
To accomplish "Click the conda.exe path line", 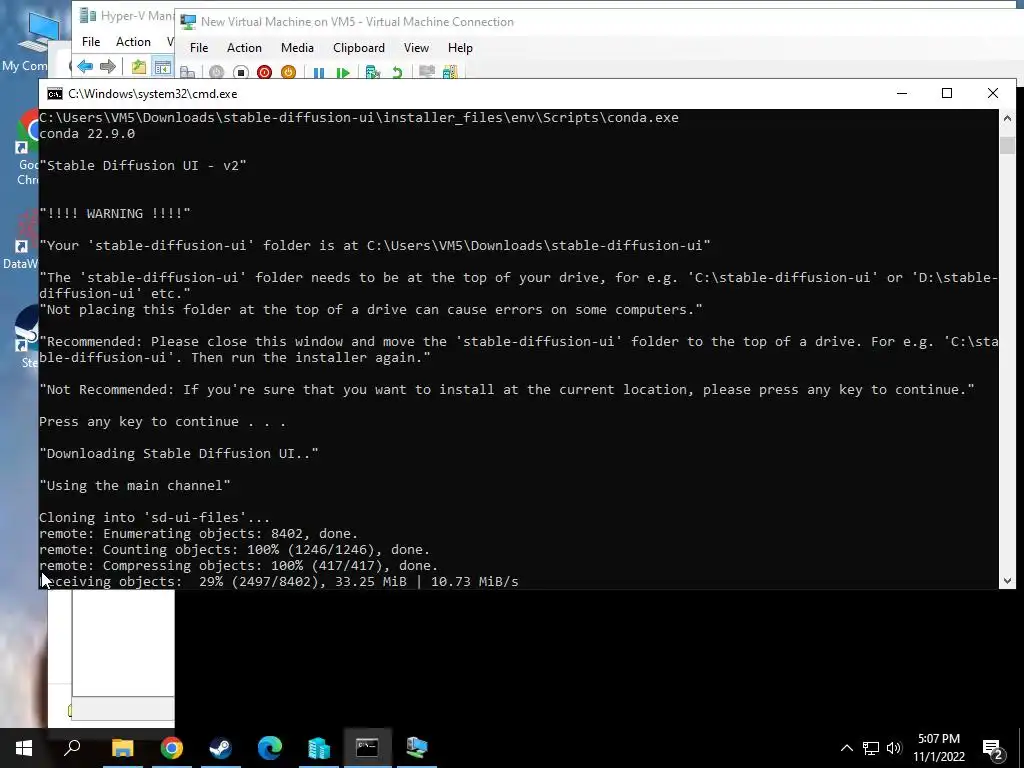I will point(359,118).
